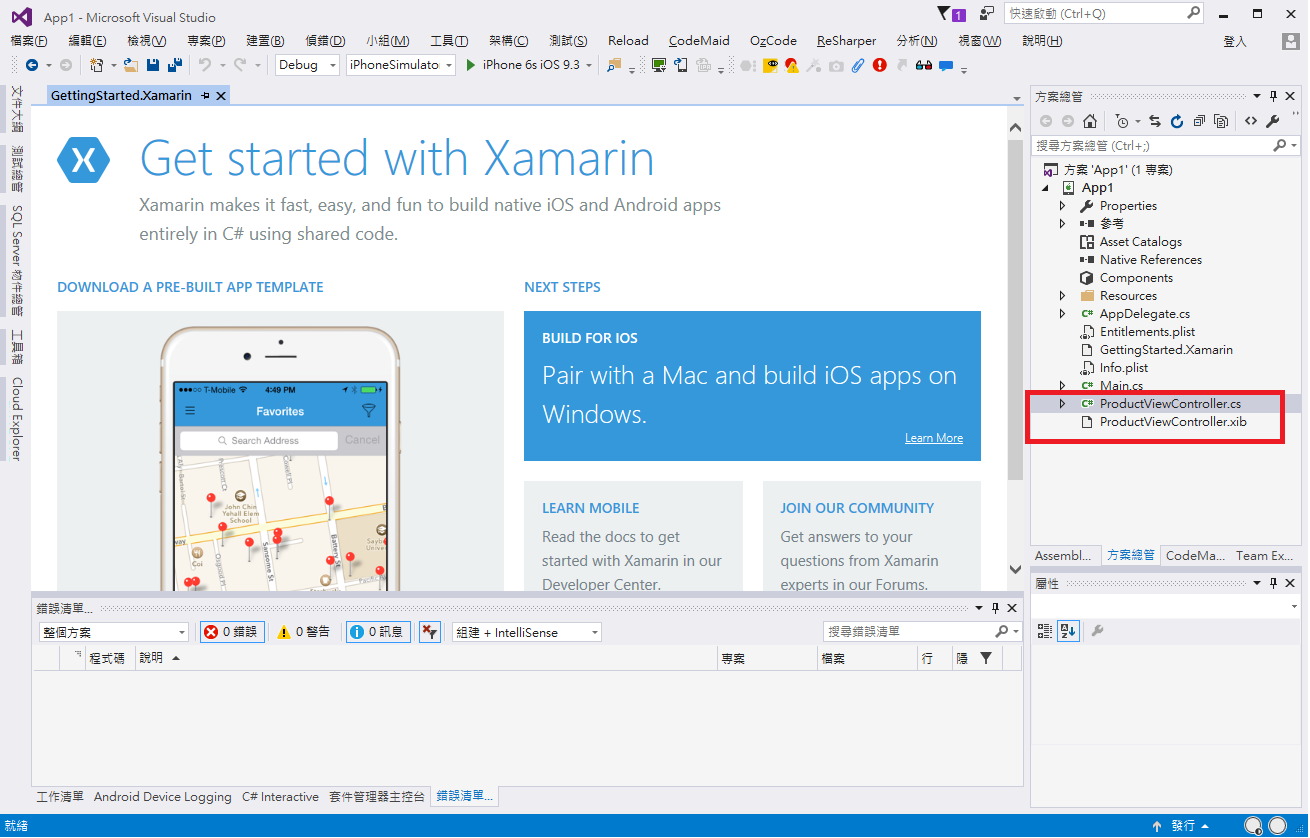Screen dimensions: 1310x838
Task: Click the LEARN MOBILE card
Action: tap(633, 536)
